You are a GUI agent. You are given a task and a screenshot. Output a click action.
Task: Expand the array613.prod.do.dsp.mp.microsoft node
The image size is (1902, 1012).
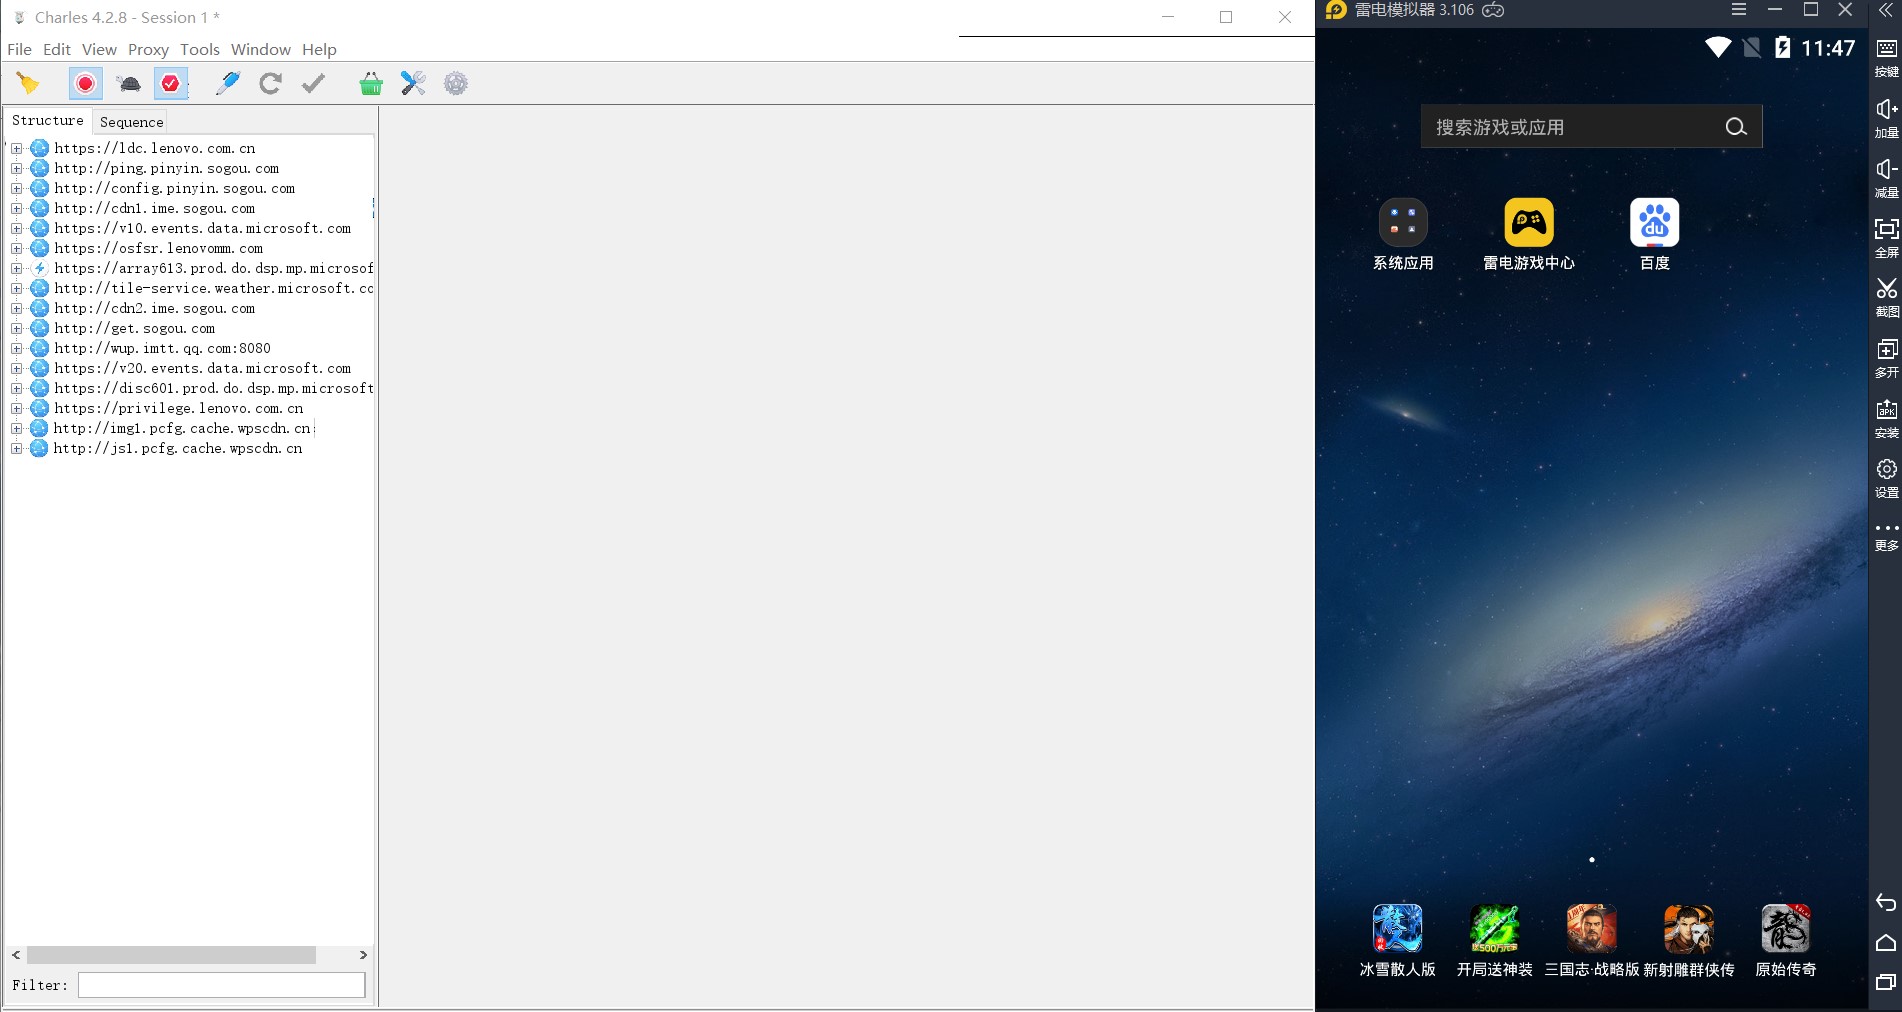click(17, 268)
